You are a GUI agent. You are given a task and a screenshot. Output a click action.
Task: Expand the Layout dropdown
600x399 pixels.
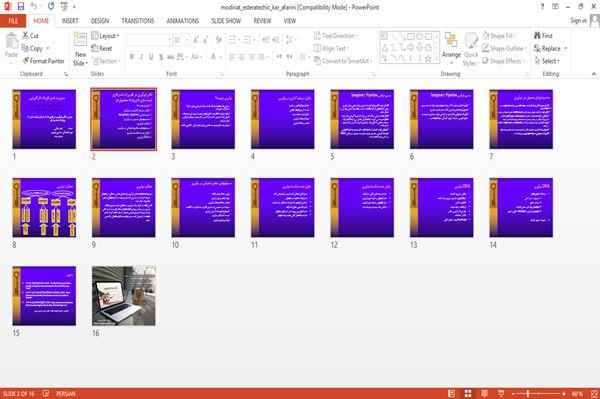coord(105,36)
